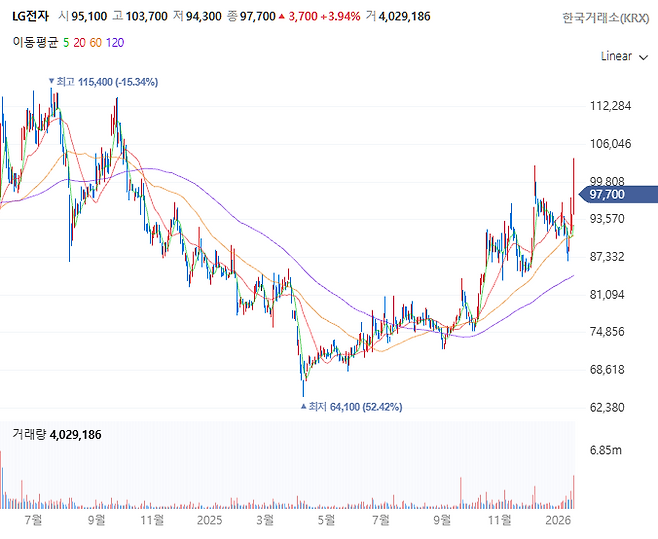Select the 2025 label on time axis
Screen dimensions: 658x539
coord(208,520)
